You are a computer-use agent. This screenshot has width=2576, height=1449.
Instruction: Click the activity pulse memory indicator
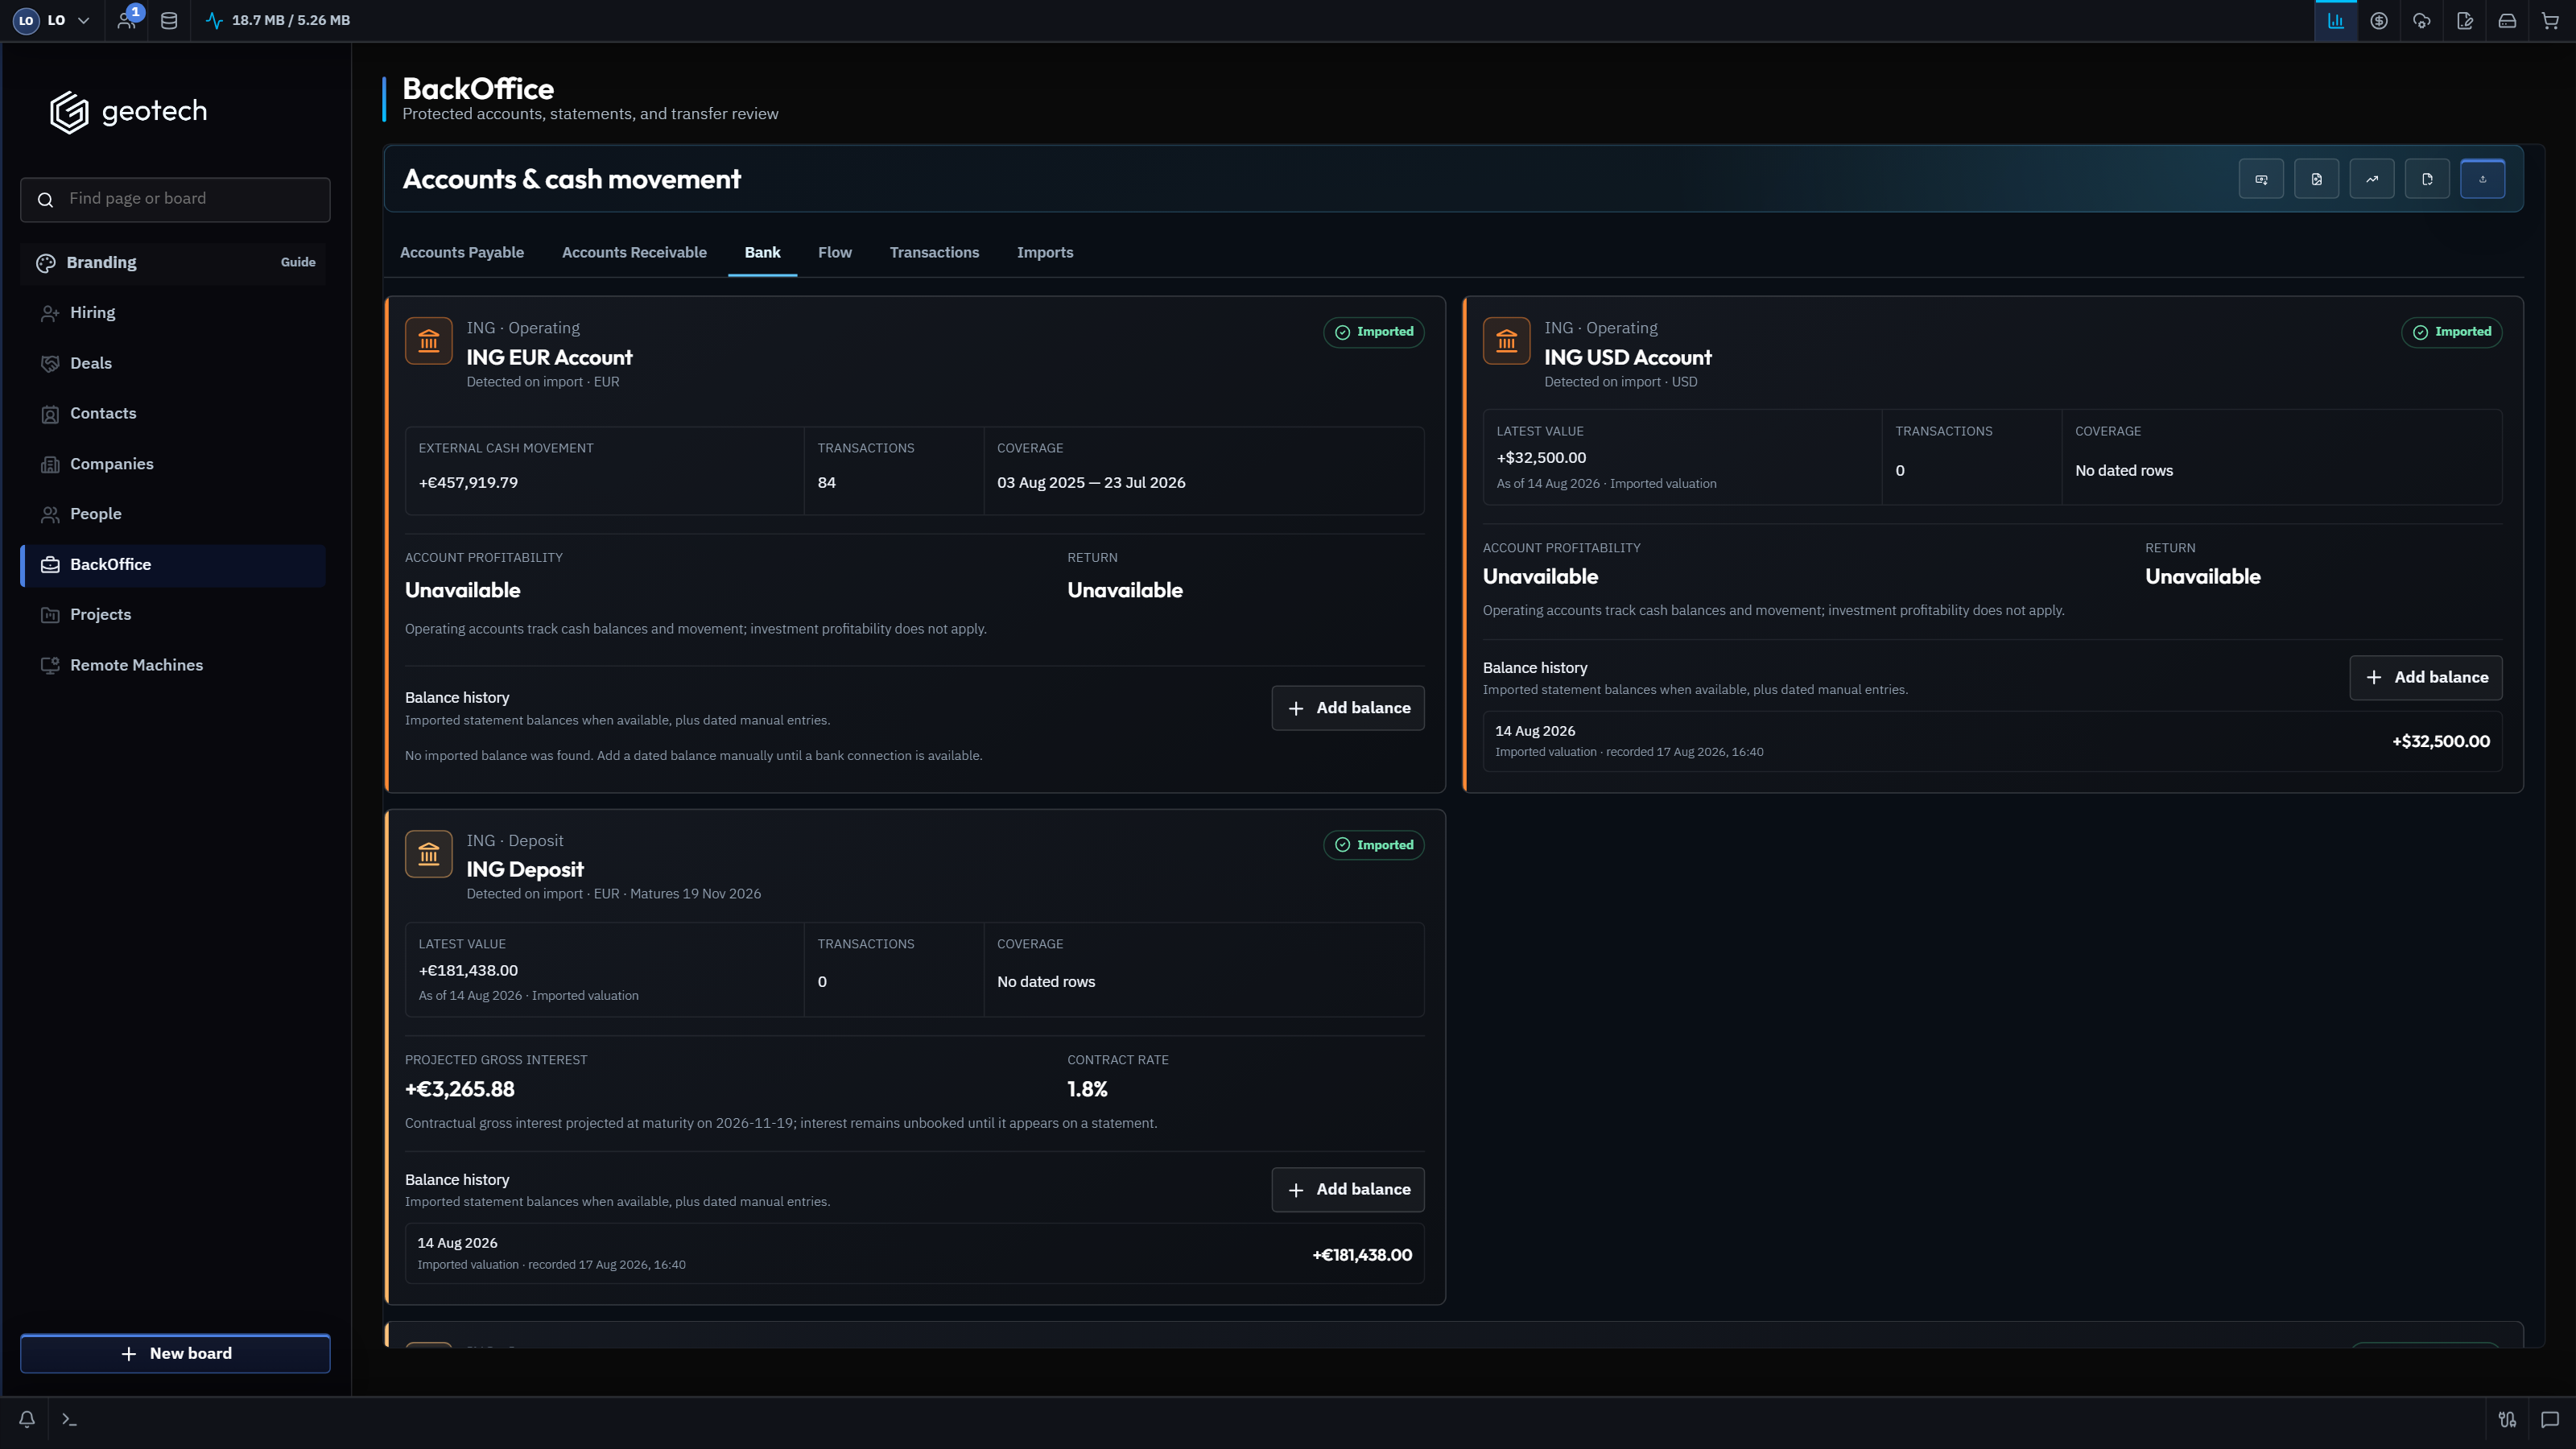[x=278, y=20]
